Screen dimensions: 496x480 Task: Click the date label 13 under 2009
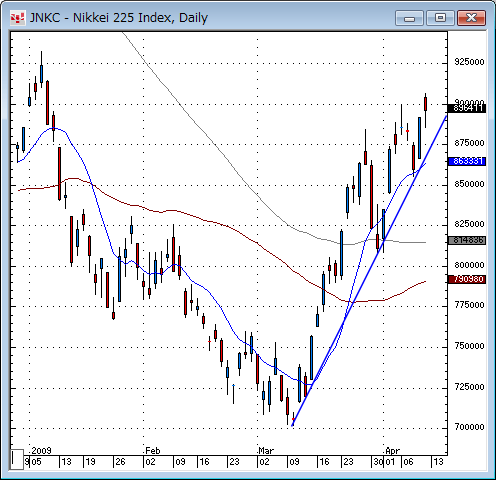pyautogui.click(x=66, y=462)
